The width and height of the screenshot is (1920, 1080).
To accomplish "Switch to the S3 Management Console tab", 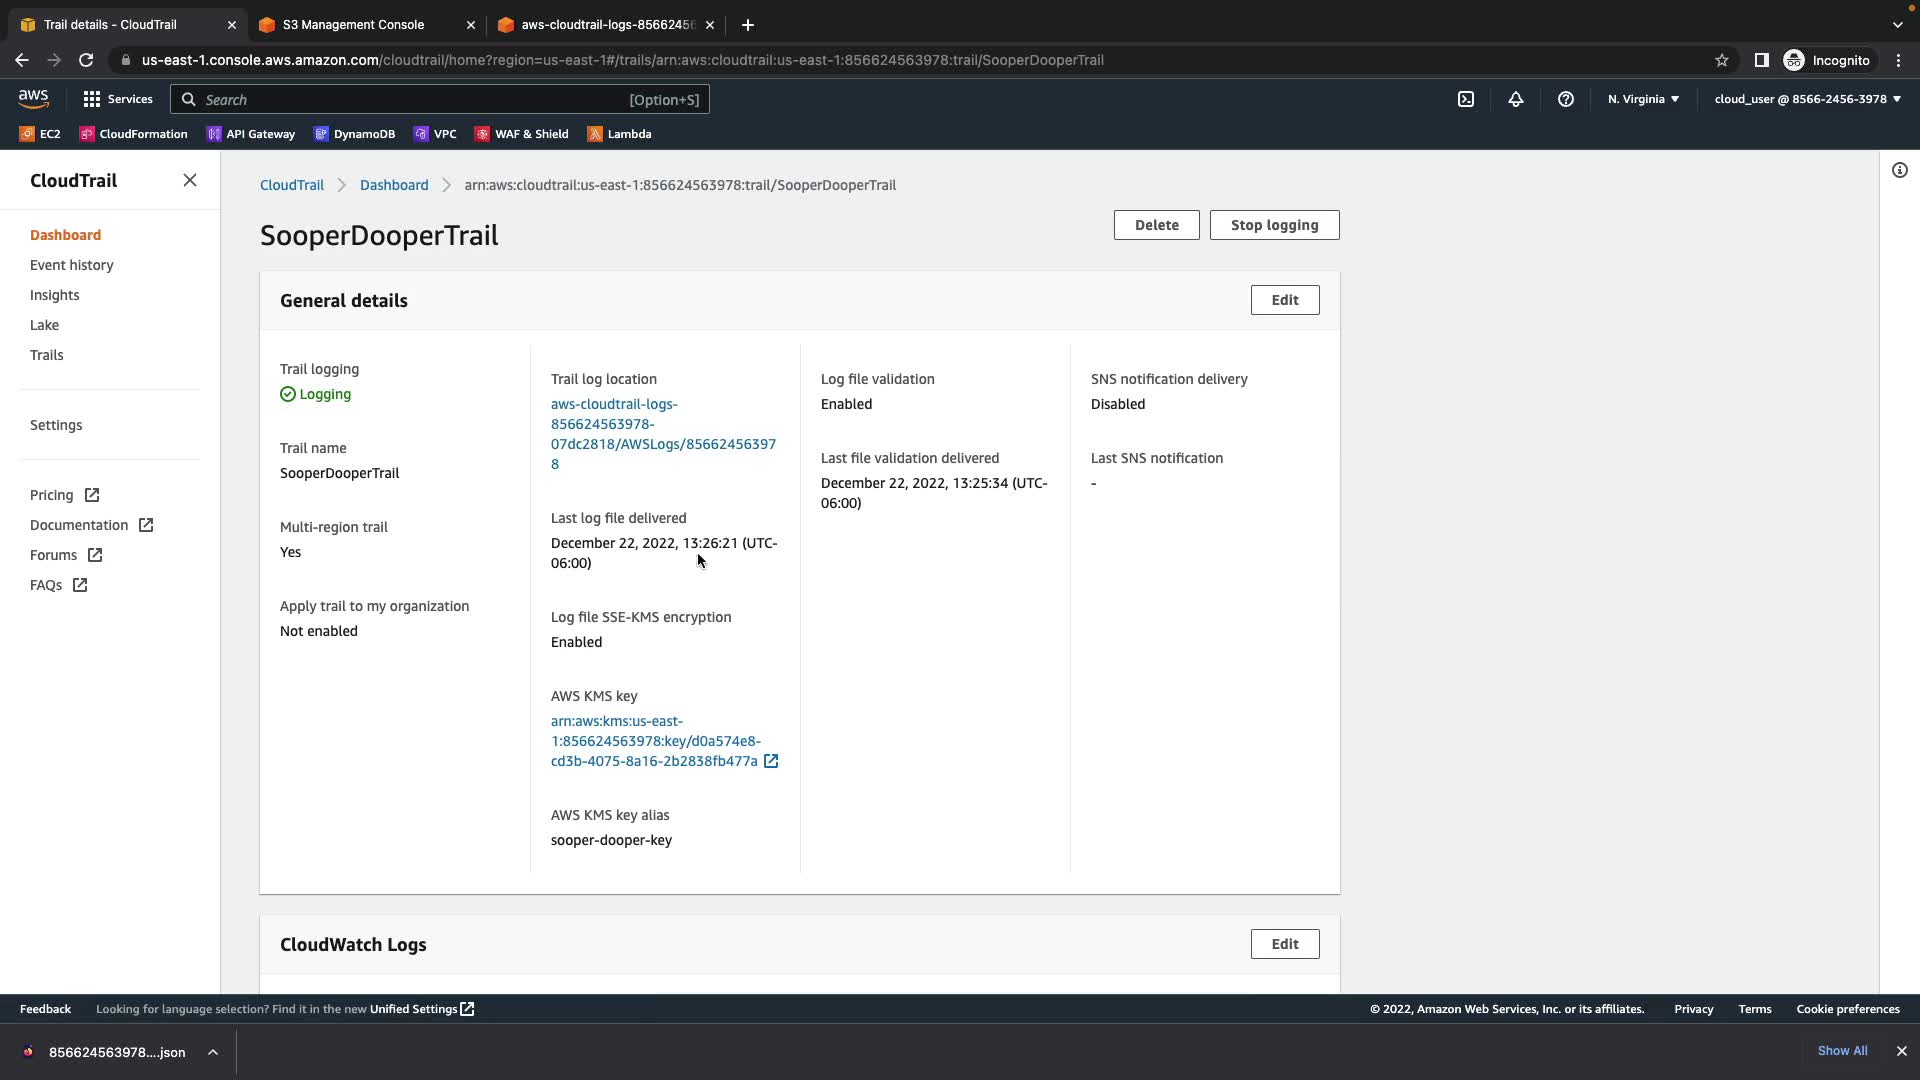I will tap(353, 25).
